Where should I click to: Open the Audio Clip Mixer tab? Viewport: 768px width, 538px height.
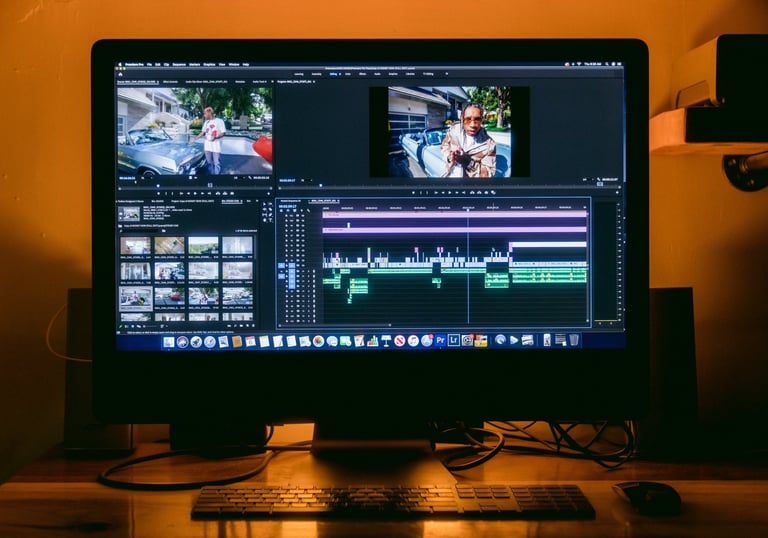point(207,82)
